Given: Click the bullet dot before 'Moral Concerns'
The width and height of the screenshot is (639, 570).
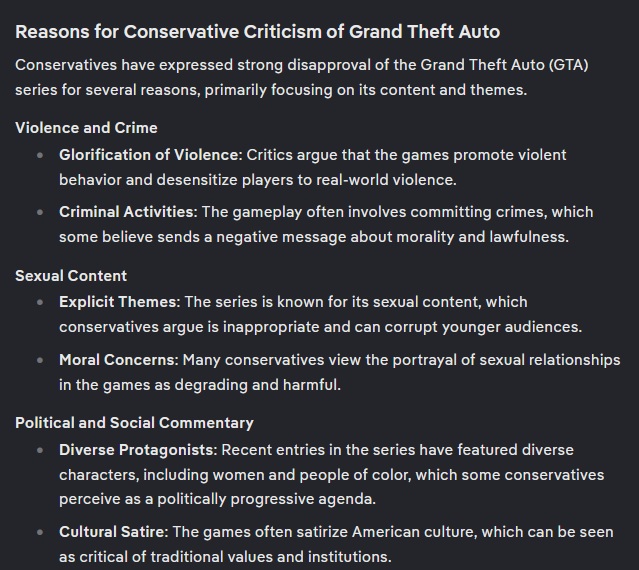Looking at the screenshot, I should 40,360.
